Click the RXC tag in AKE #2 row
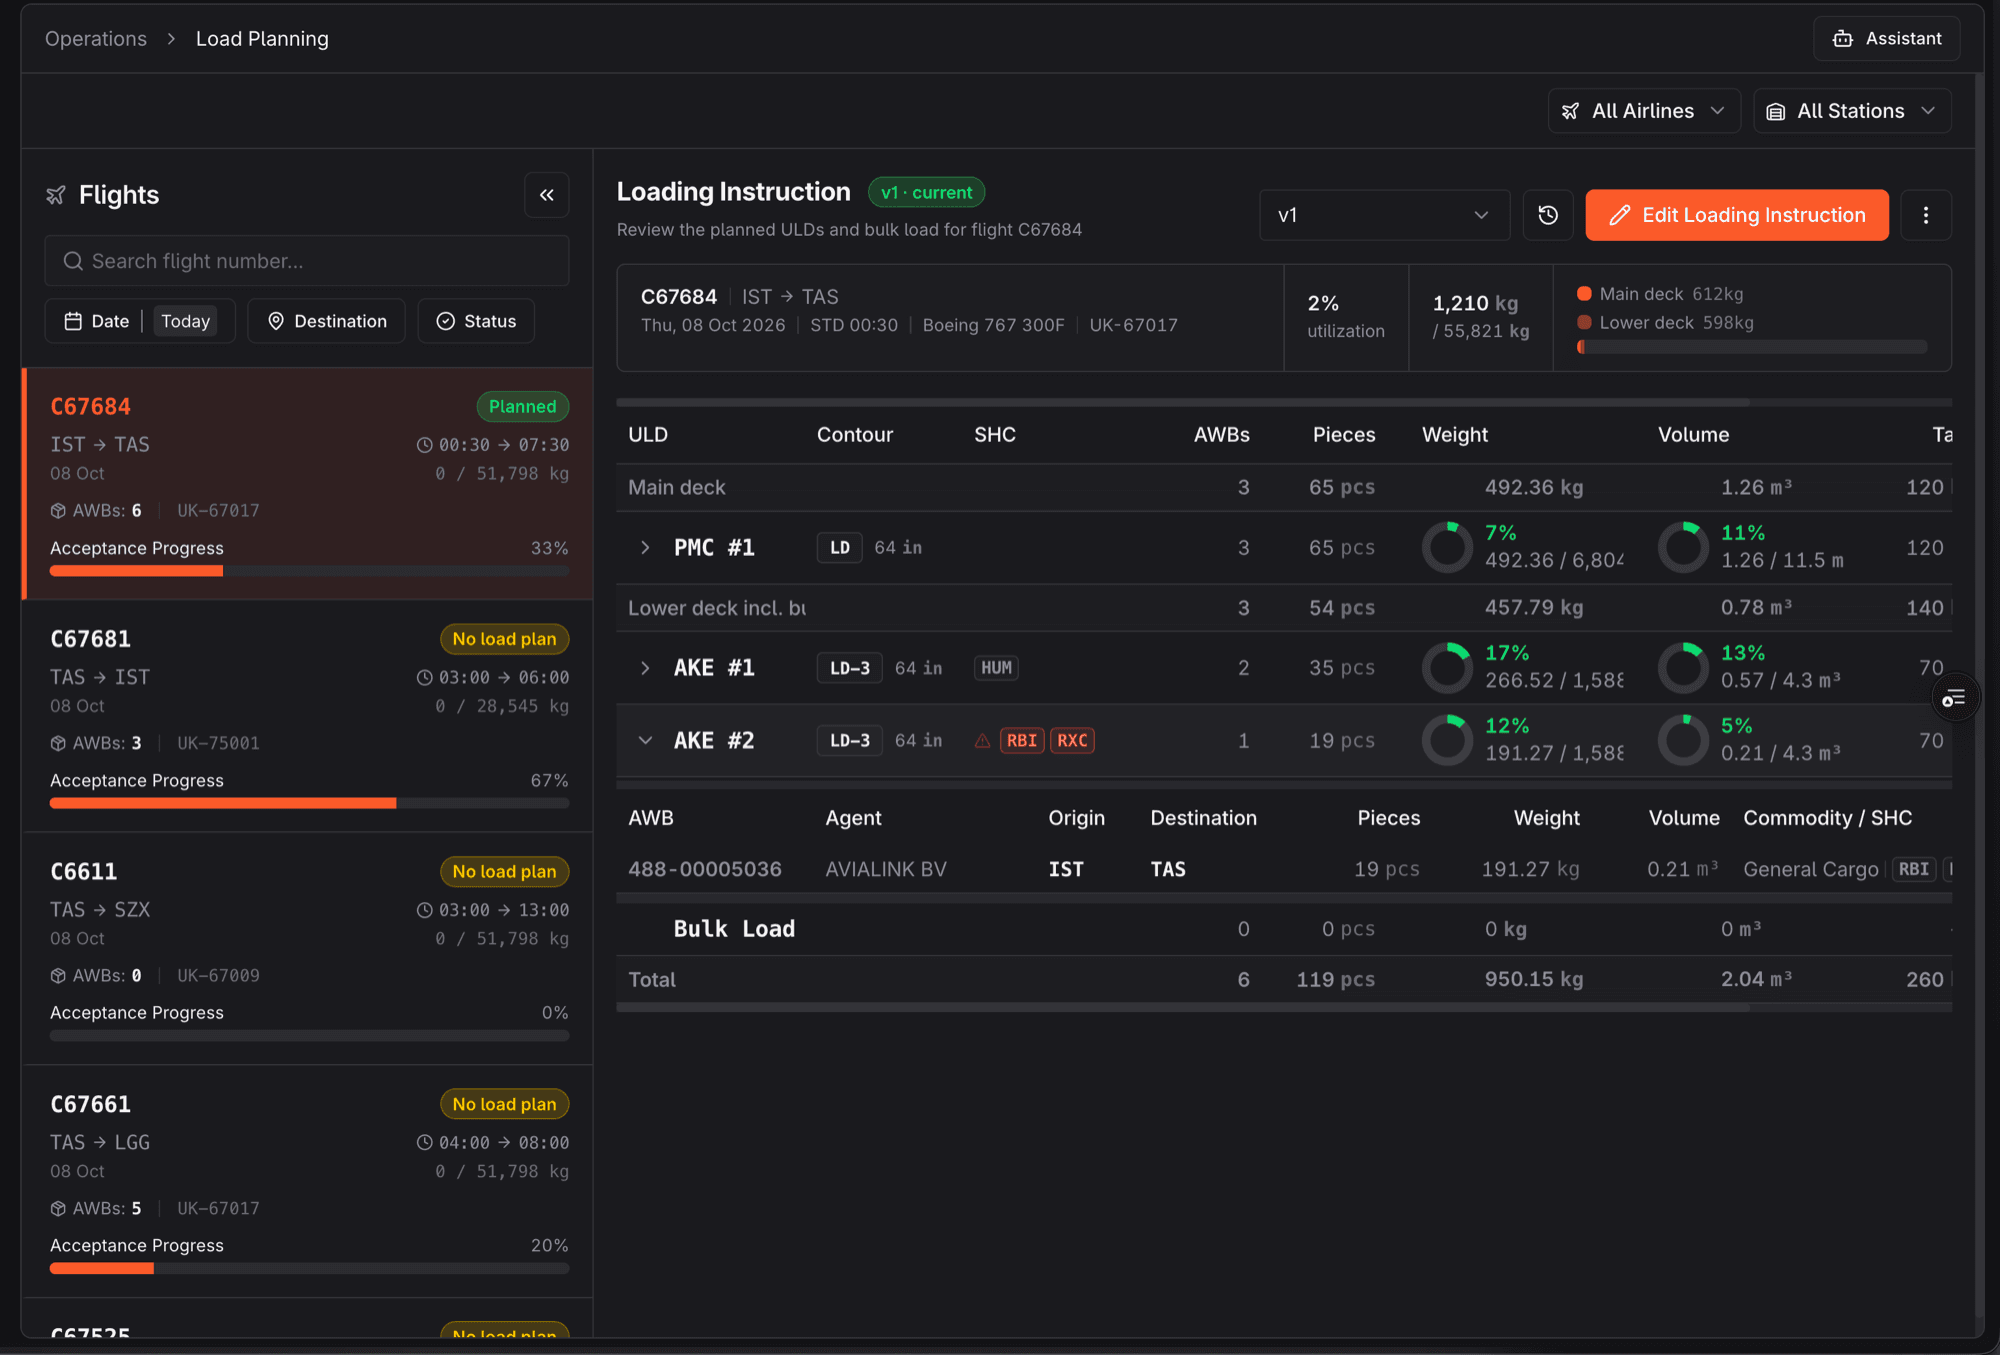This screenshot has height=1355, width=2000. pos(1072,741)
